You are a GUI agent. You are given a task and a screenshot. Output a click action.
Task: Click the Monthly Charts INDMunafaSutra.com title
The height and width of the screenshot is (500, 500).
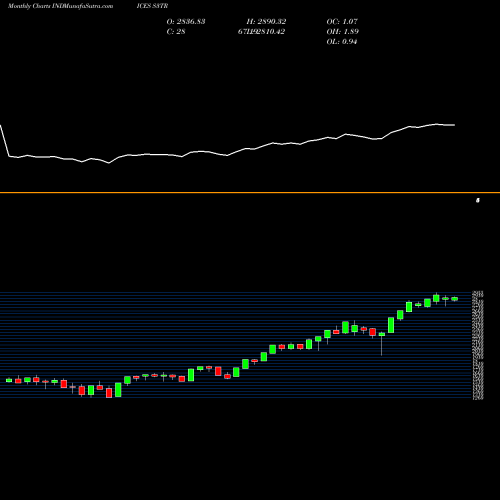[x=60, y=6]
